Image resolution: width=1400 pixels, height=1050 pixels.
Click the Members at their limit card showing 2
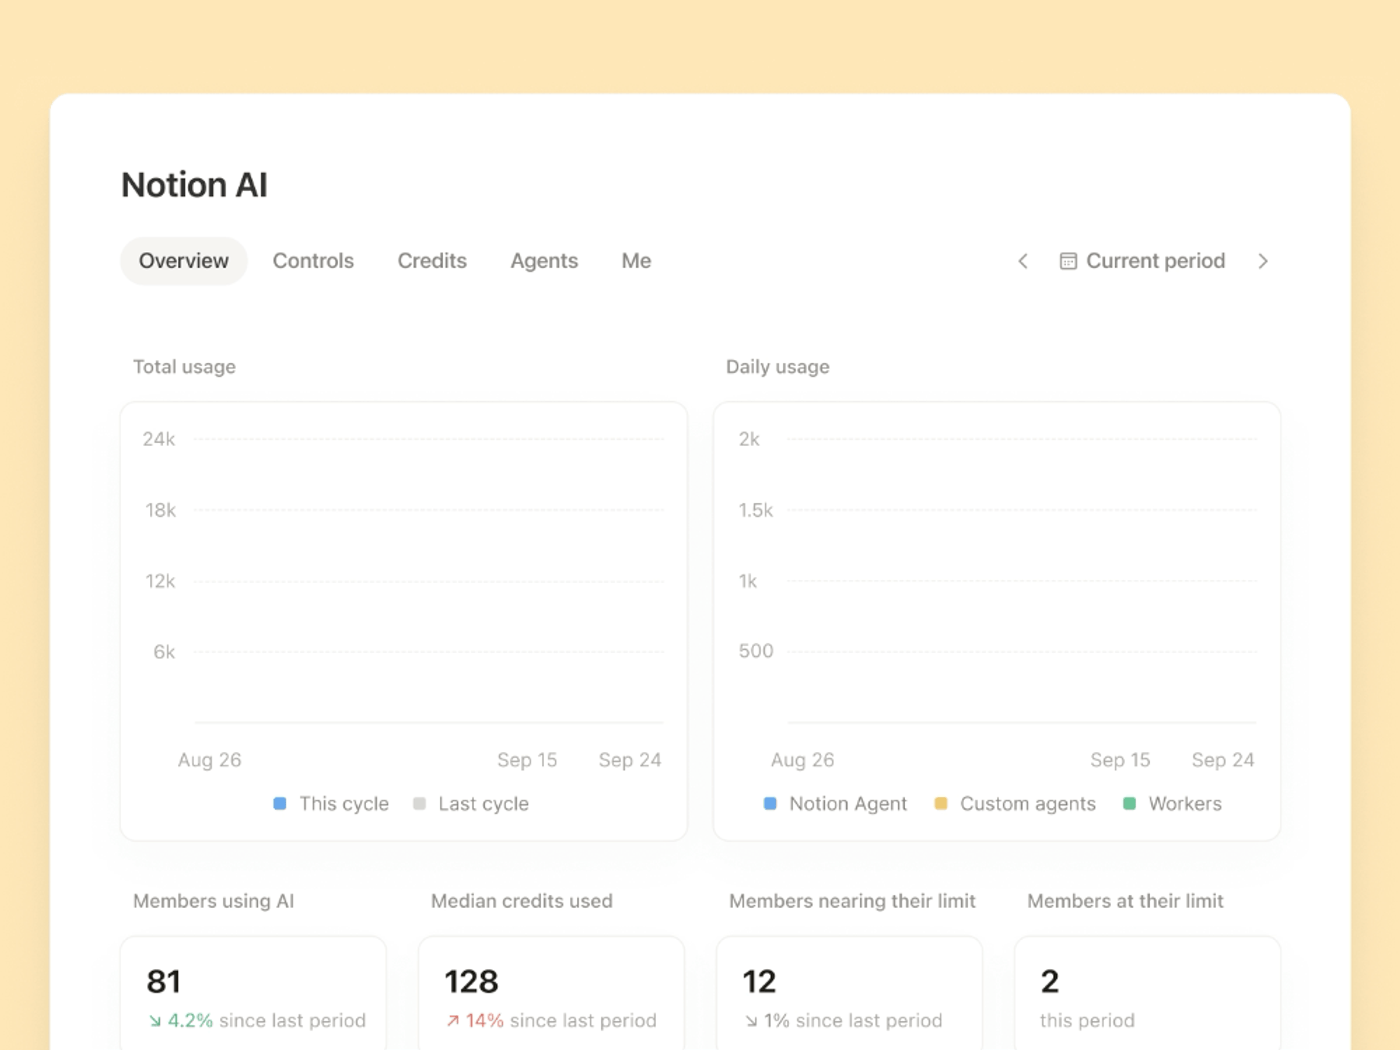click(1147, 993)
